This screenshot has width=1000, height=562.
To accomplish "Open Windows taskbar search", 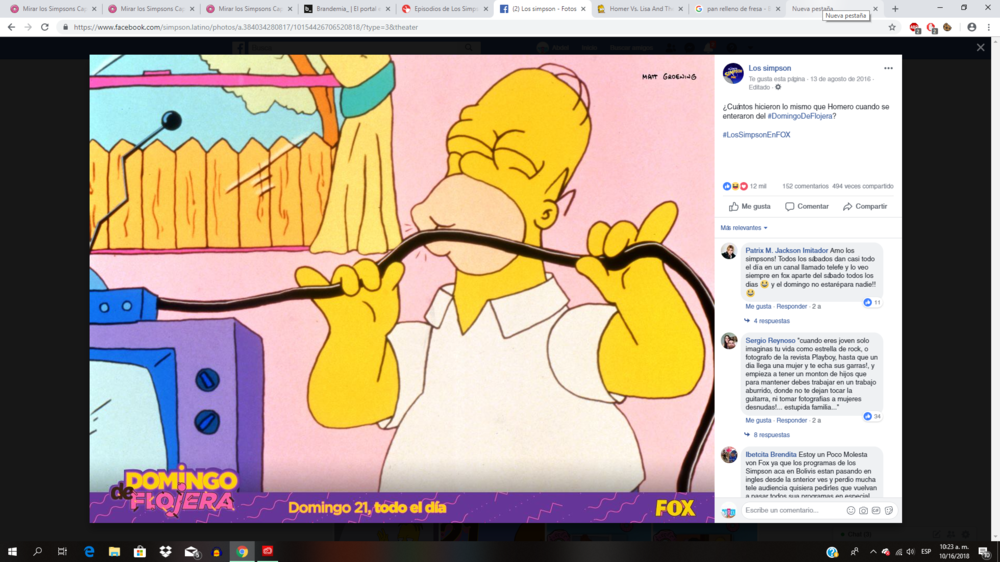I will (38, 552).
